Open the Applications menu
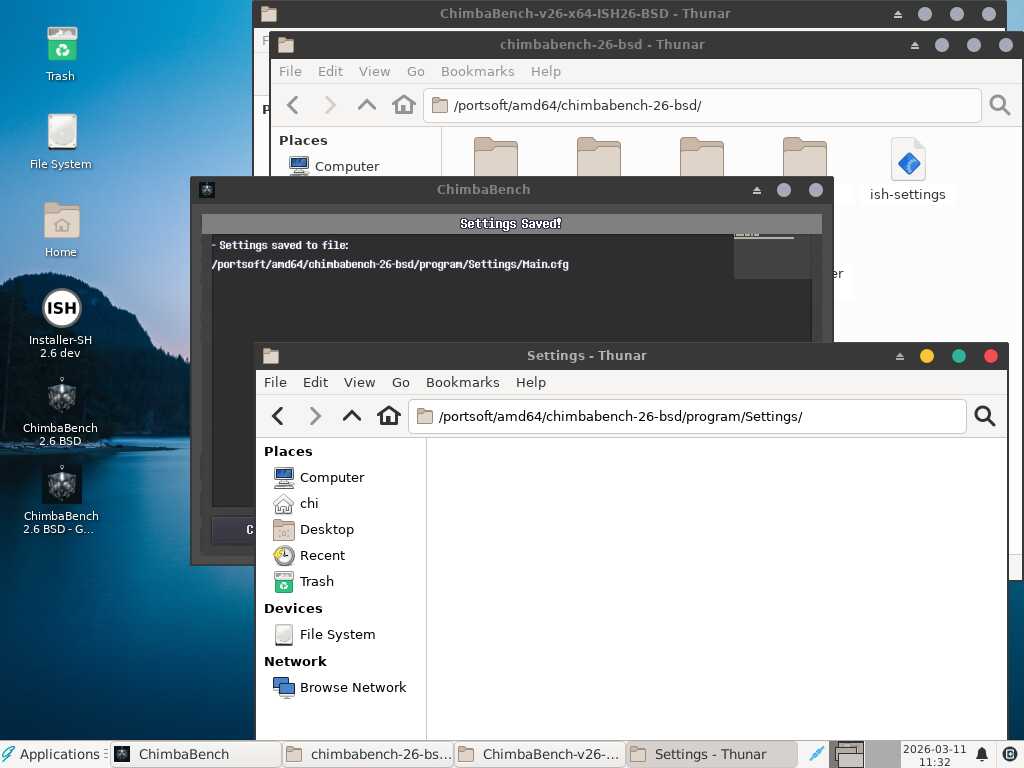This screenshot has height=768, width=1024. point(55,754)
